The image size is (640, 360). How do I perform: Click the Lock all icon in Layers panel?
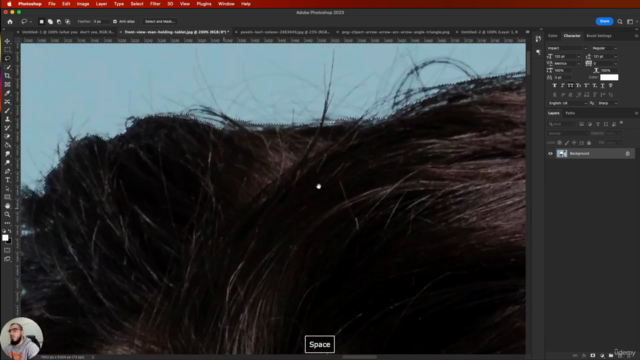click(x=589, y=143)
